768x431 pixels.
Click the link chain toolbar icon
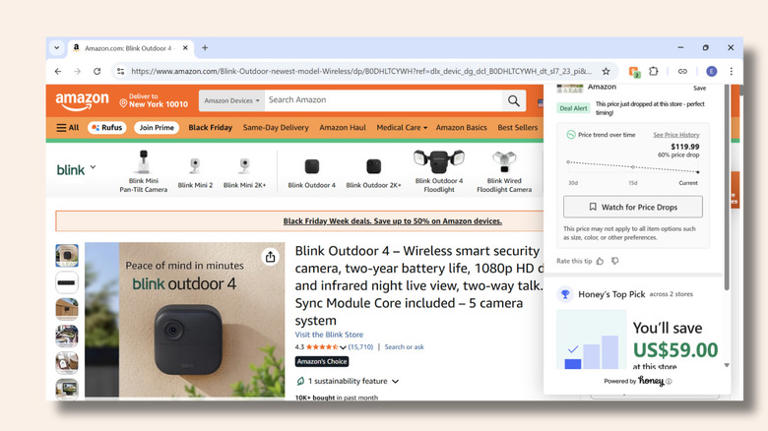[682, 72]
